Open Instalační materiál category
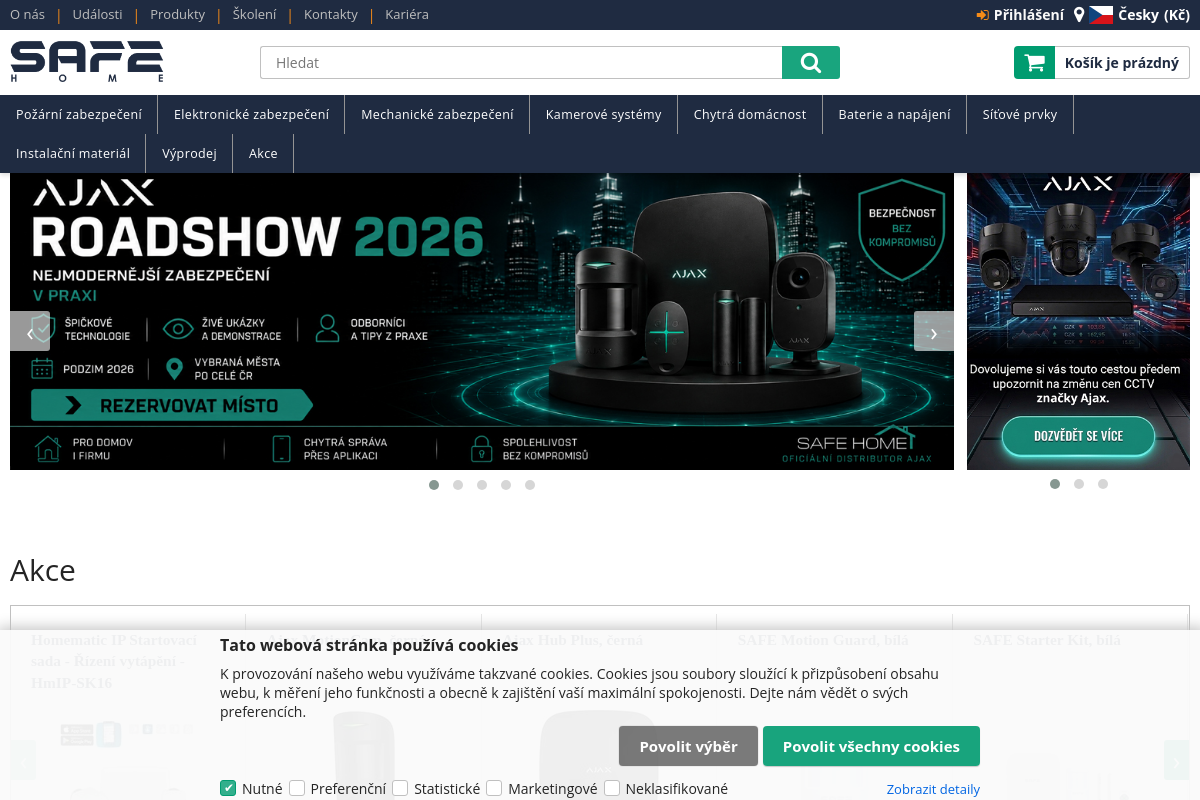This screenshot has height=800, width=1200. click(x=73, y=153)
